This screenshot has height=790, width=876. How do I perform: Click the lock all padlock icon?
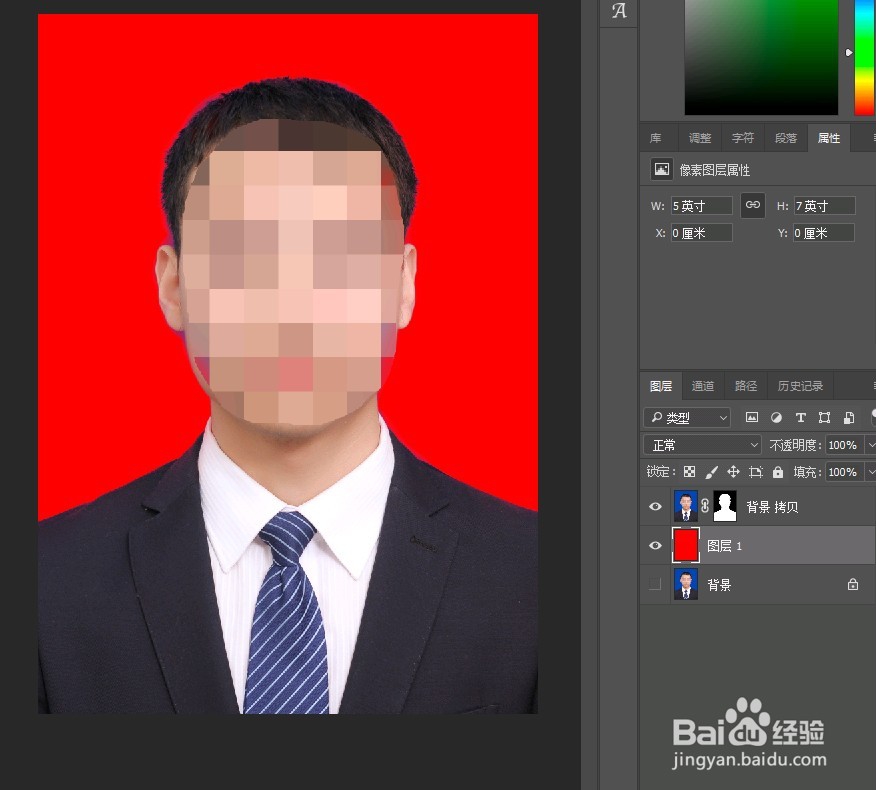pyautogui.click(x=779, y=471)
